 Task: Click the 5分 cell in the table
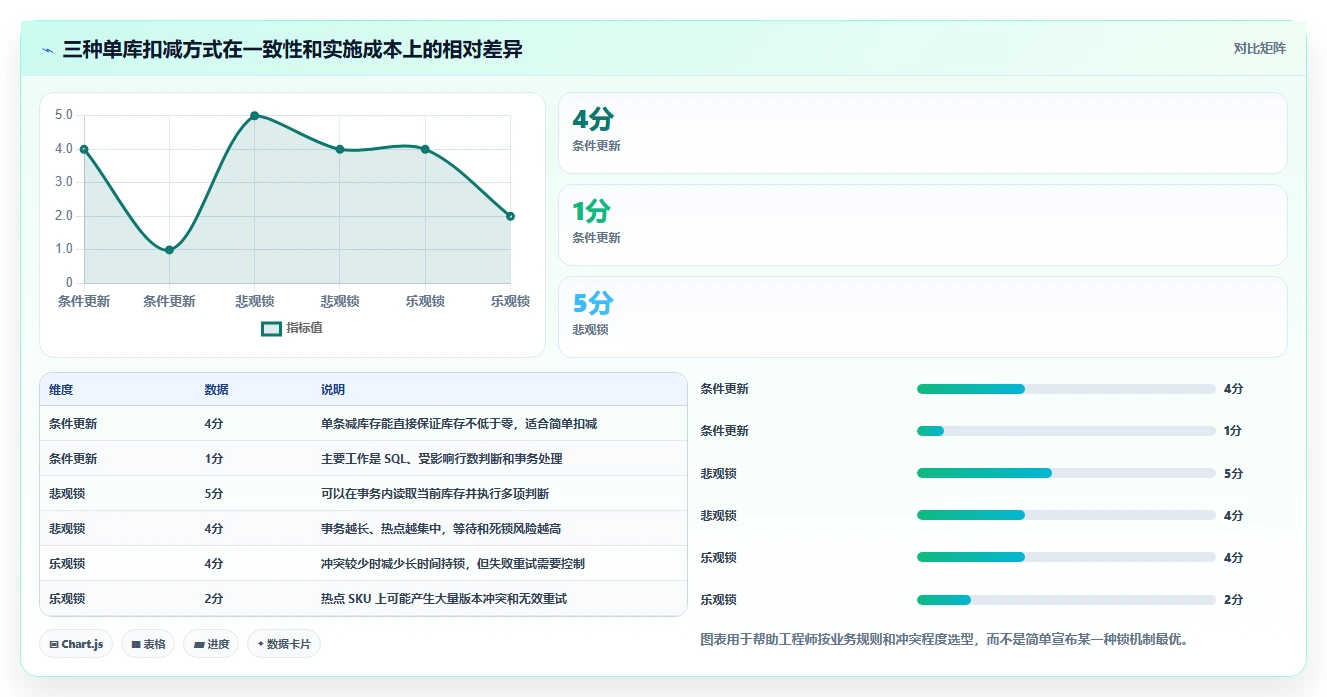point(214,494)
